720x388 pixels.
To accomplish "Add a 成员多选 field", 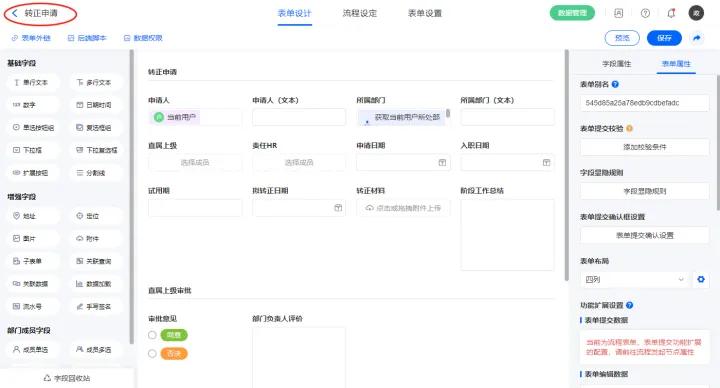I will 96,349.
